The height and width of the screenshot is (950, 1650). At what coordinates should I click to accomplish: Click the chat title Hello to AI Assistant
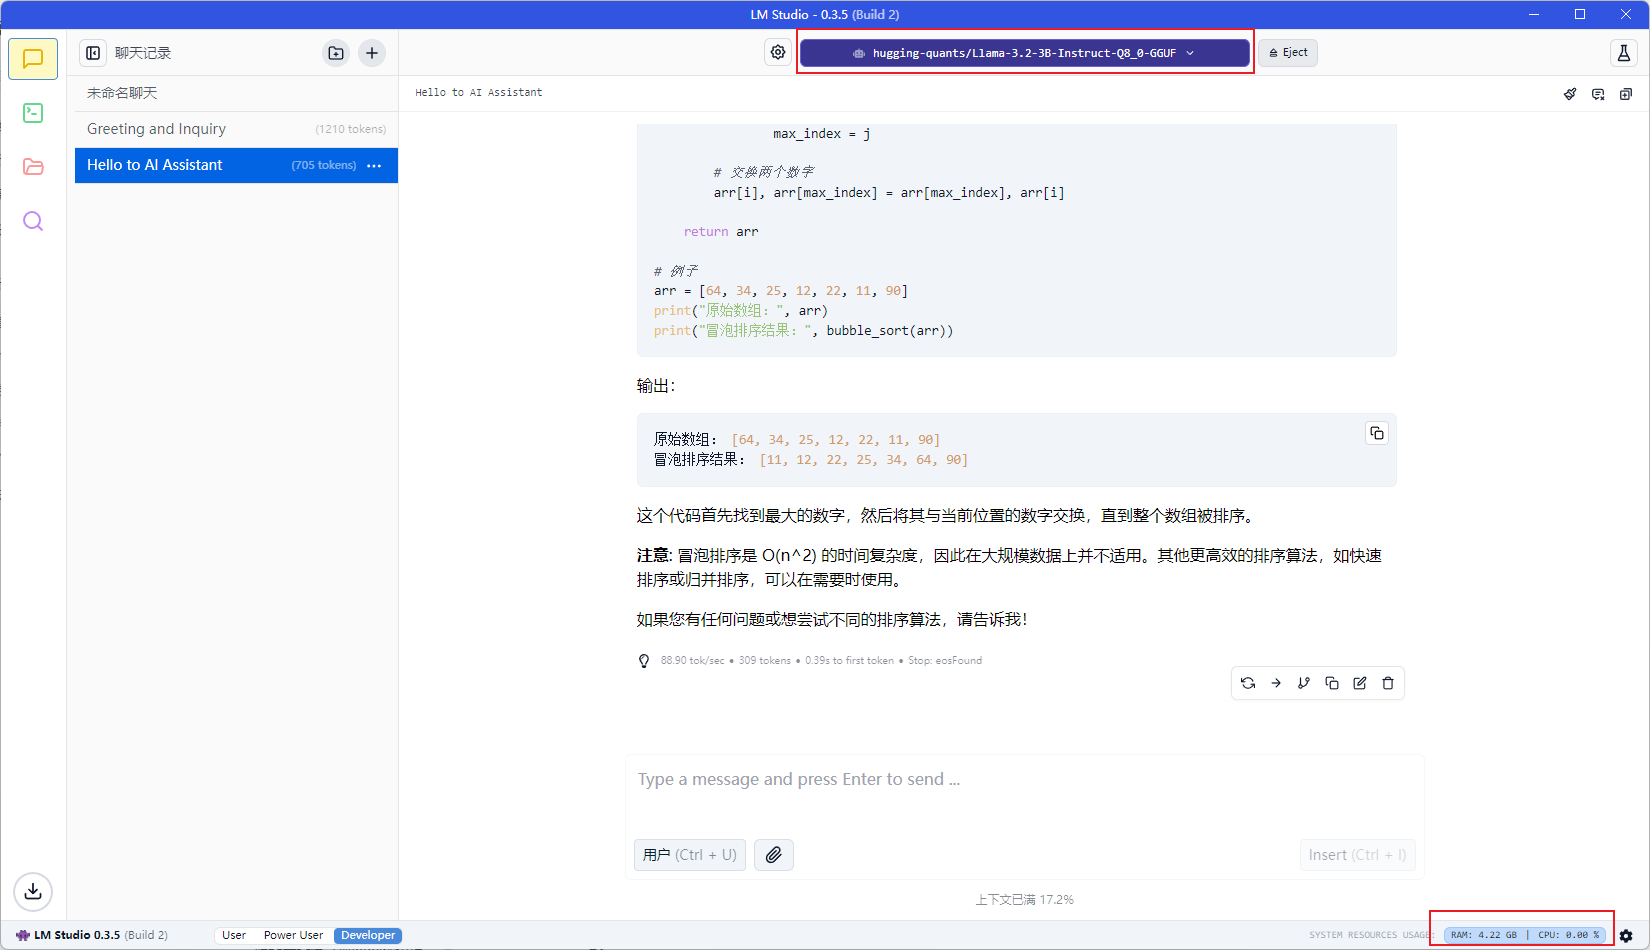[479, 92]
